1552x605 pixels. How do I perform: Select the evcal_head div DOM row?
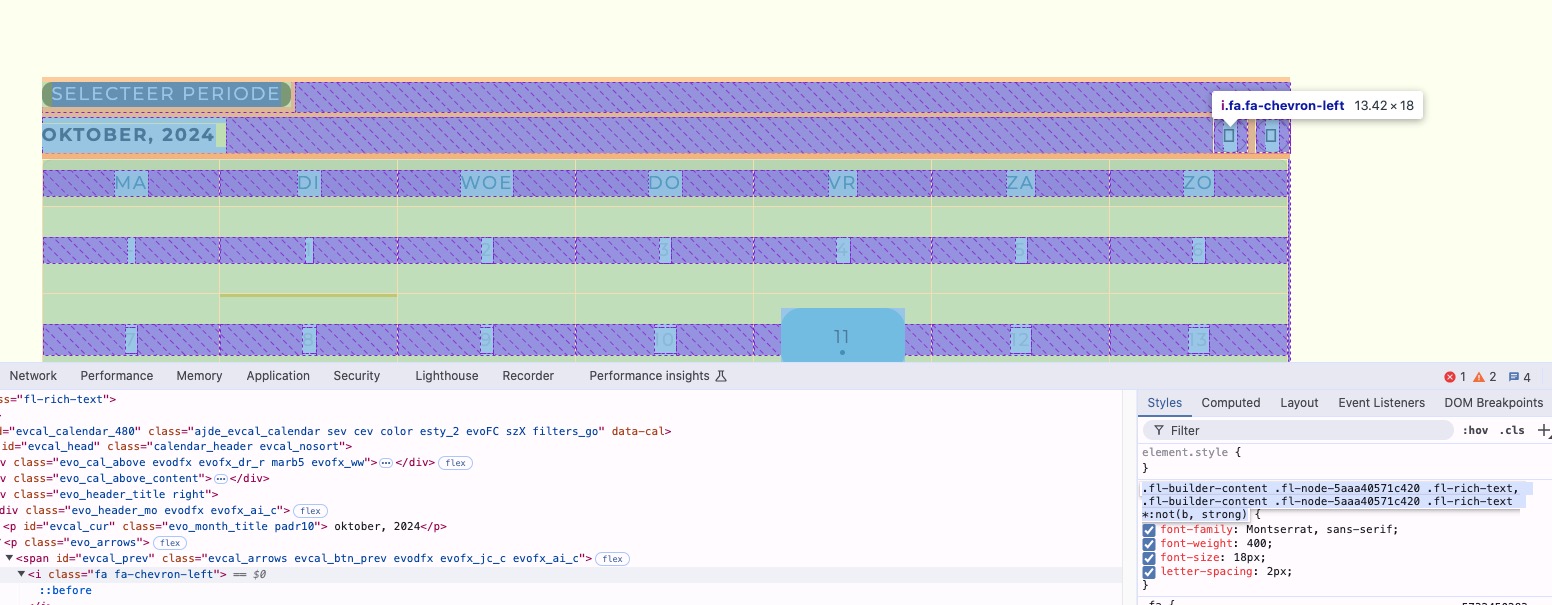coord(175,447)
